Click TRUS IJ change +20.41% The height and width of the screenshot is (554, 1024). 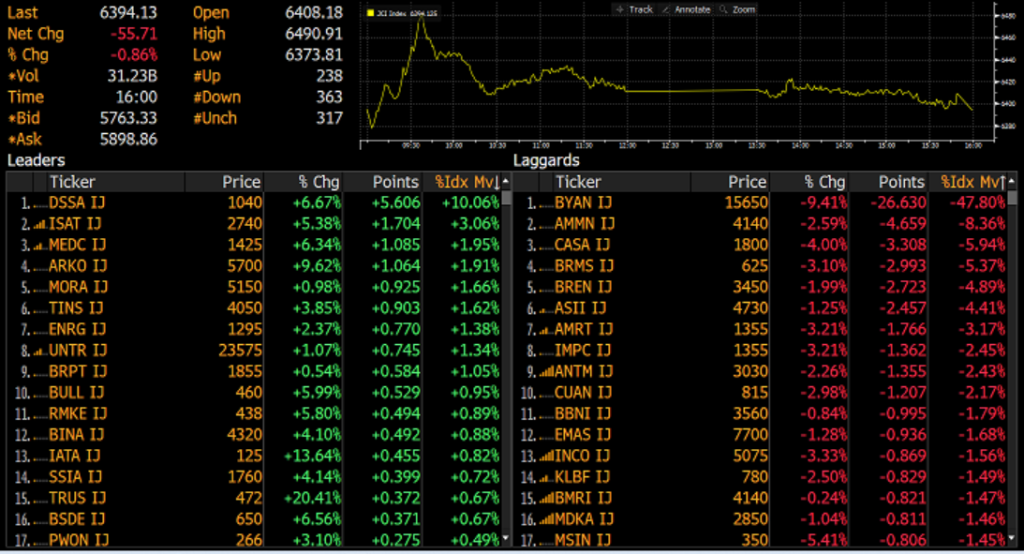click(312, 498)
